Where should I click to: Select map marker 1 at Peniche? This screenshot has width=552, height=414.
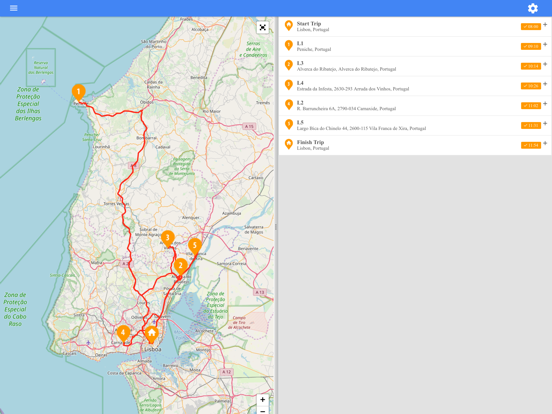pyautogui.click(x=79, y=94)
